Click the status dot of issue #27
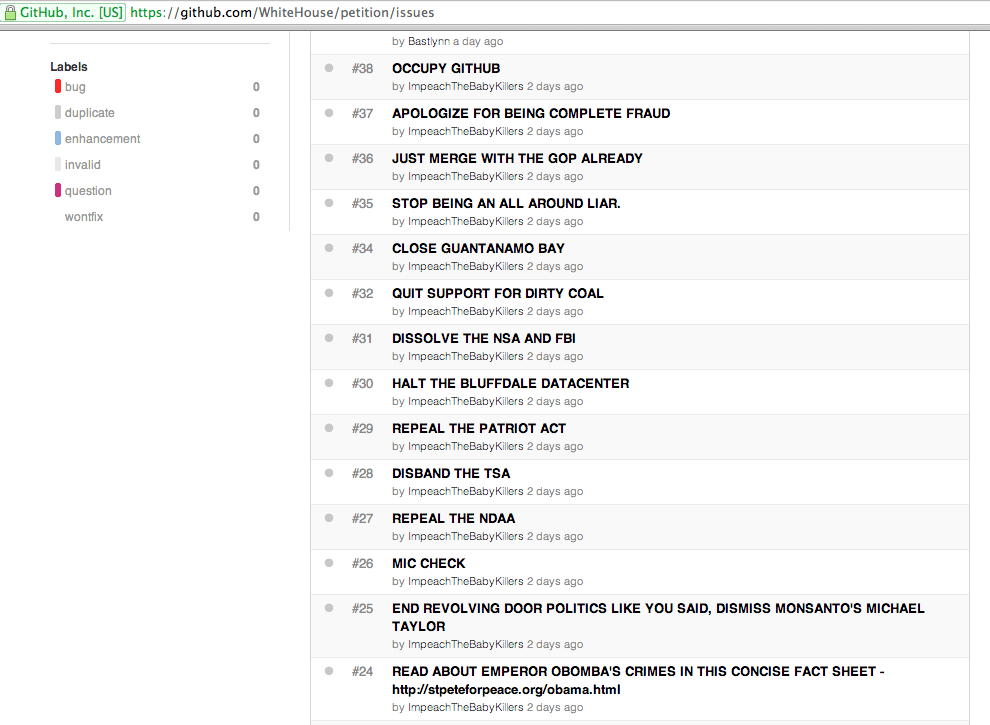 click(x=329, y=518)
